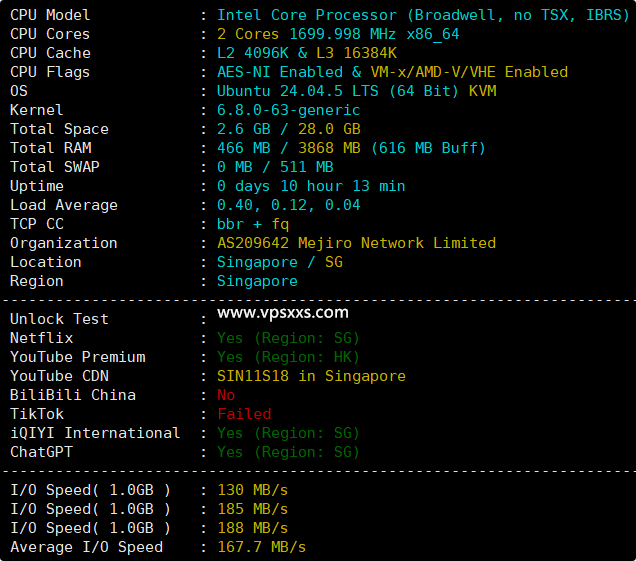Select the "TCP CC" label
Image resolution: width=636 pixels, height=561 pixels.
(37, 224)
